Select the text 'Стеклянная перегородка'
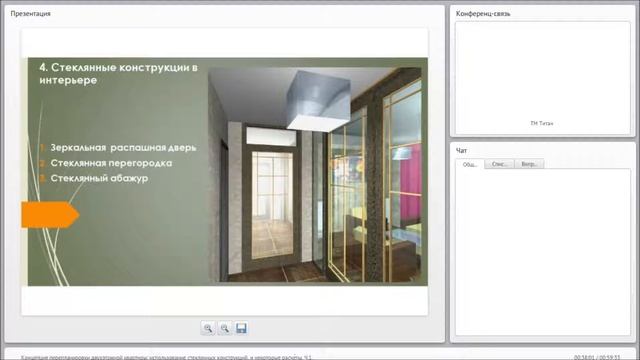Image resolution: width=640 pixels, height=360 pixels. 111,163
